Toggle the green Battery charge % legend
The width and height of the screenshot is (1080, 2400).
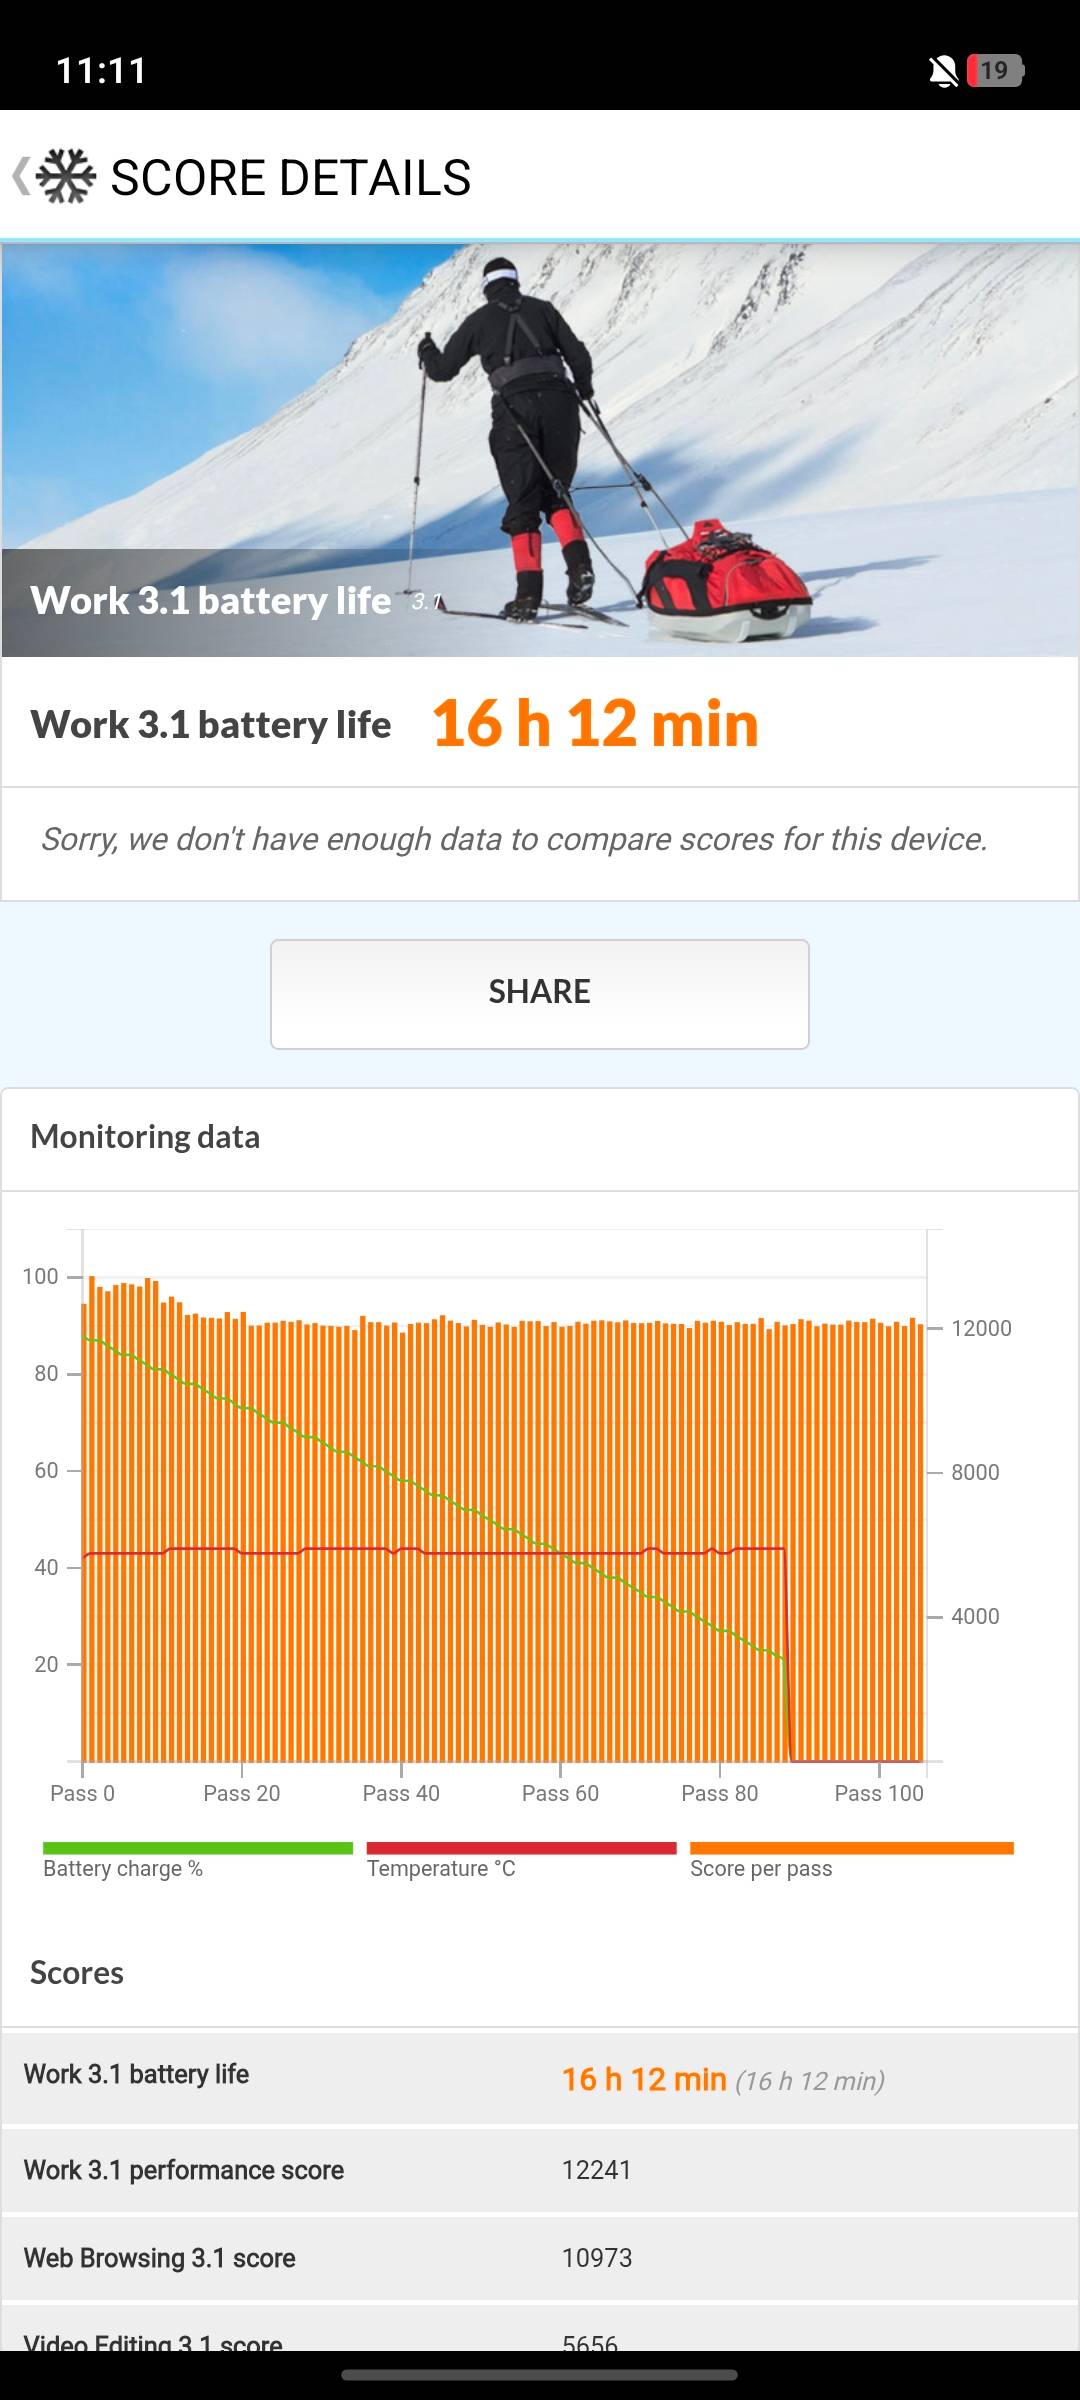(198, 1860)
